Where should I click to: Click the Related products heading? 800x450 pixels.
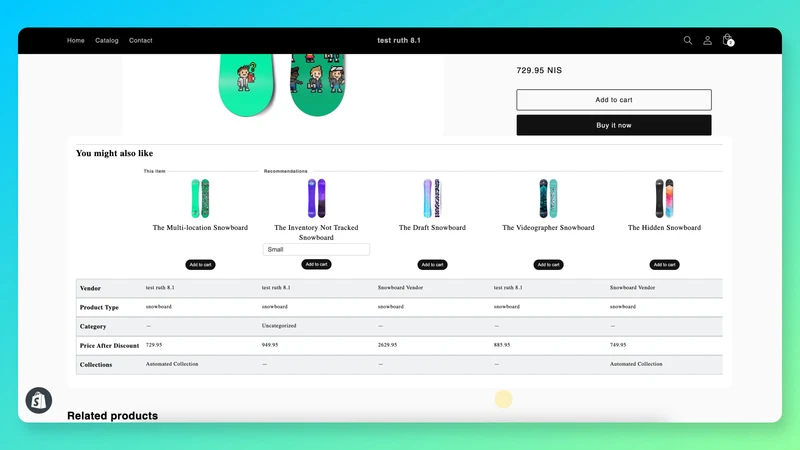(112, 416)
